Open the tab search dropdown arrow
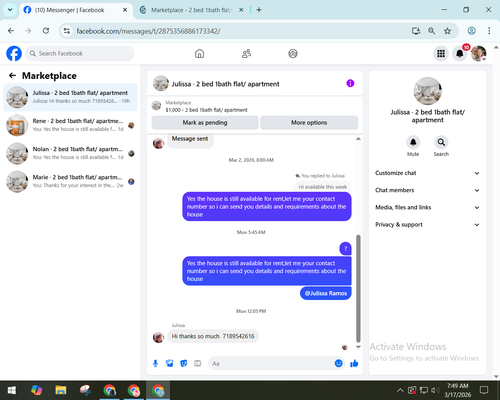This screenshot has width=500, height=400. (10, 10)
